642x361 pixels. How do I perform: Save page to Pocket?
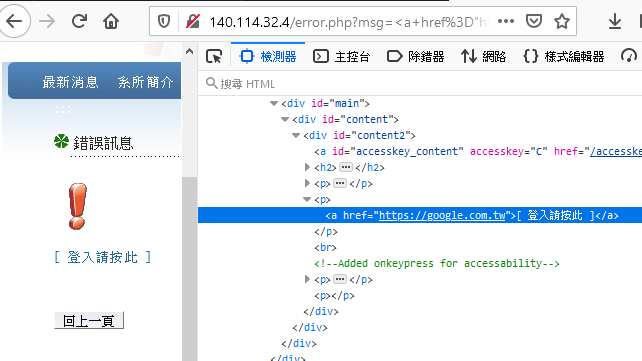[533, 21]
